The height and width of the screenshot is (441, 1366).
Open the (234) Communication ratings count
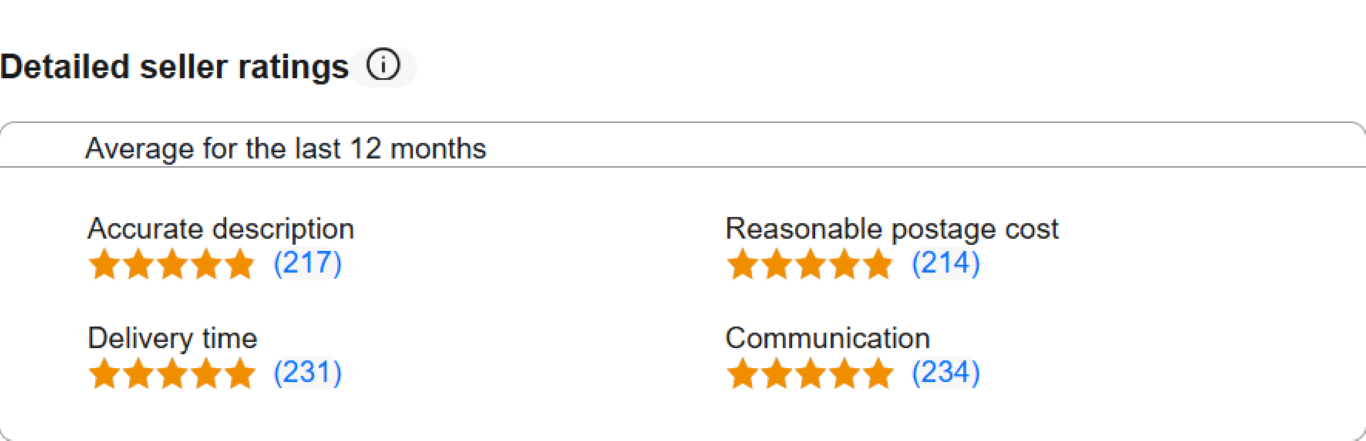pyautogui.click(x=946, y=373)
